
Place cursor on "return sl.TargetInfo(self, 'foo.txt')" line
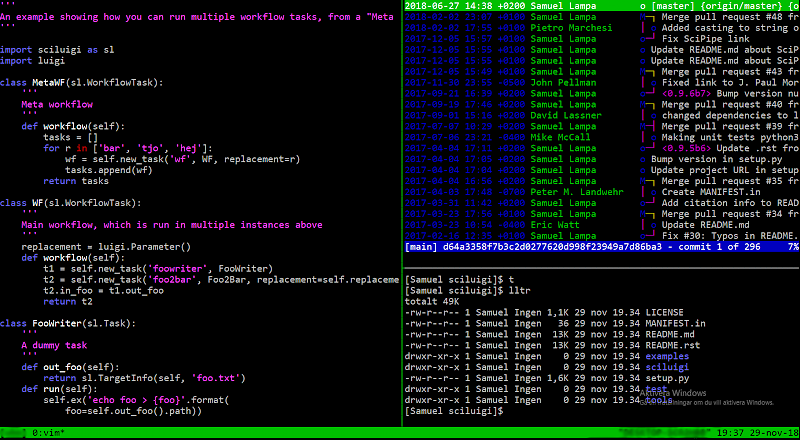[144, 378]
